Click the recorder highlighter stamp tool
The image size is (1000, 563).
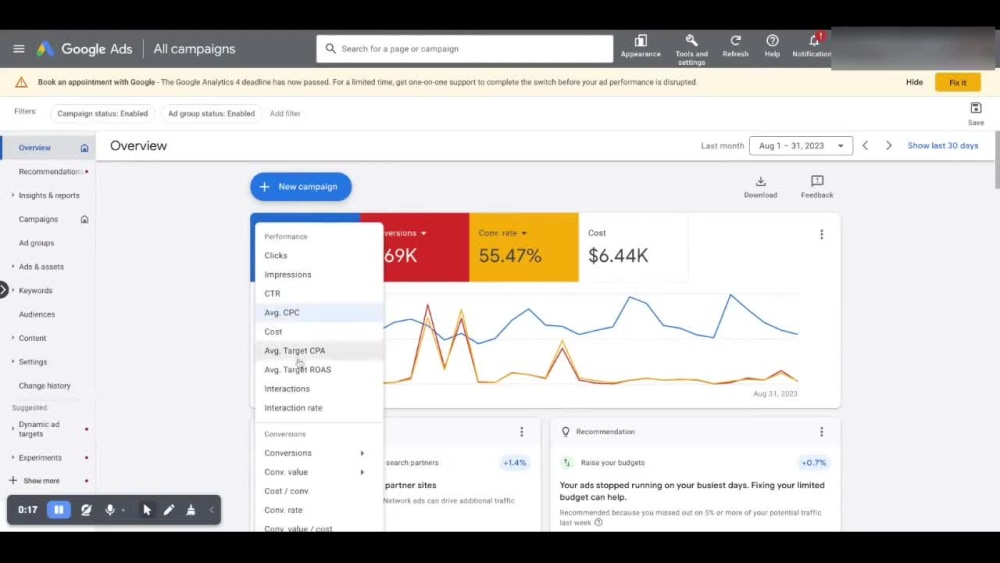(x=191, y=509)
